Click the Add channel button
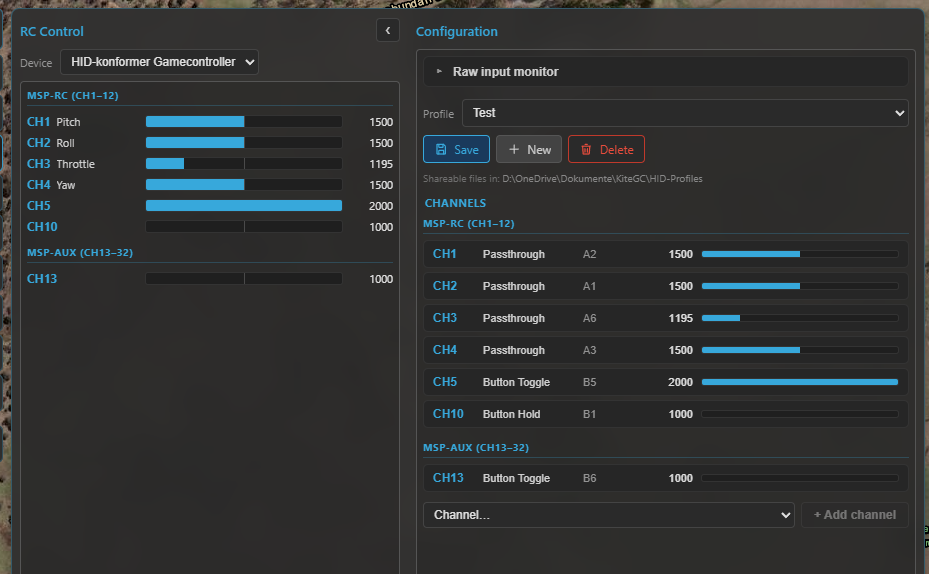 pyautogui.click(x=854, y=515)
